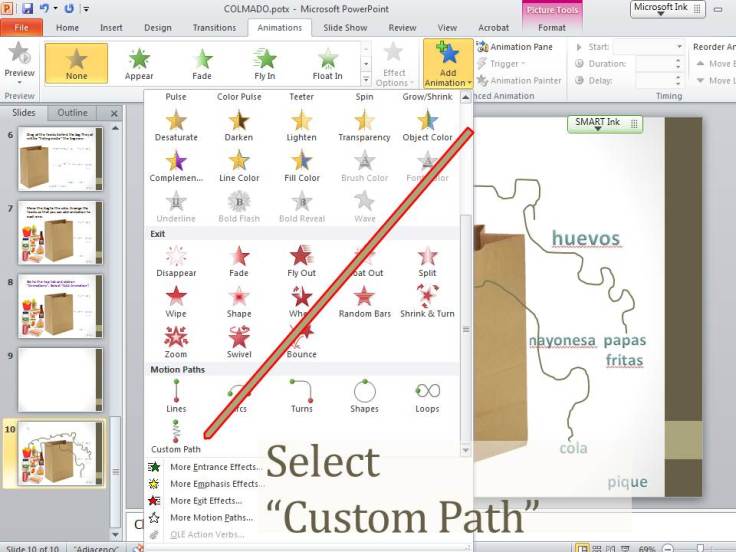Close the Slides/Outline pane

(x=114, y=113)
